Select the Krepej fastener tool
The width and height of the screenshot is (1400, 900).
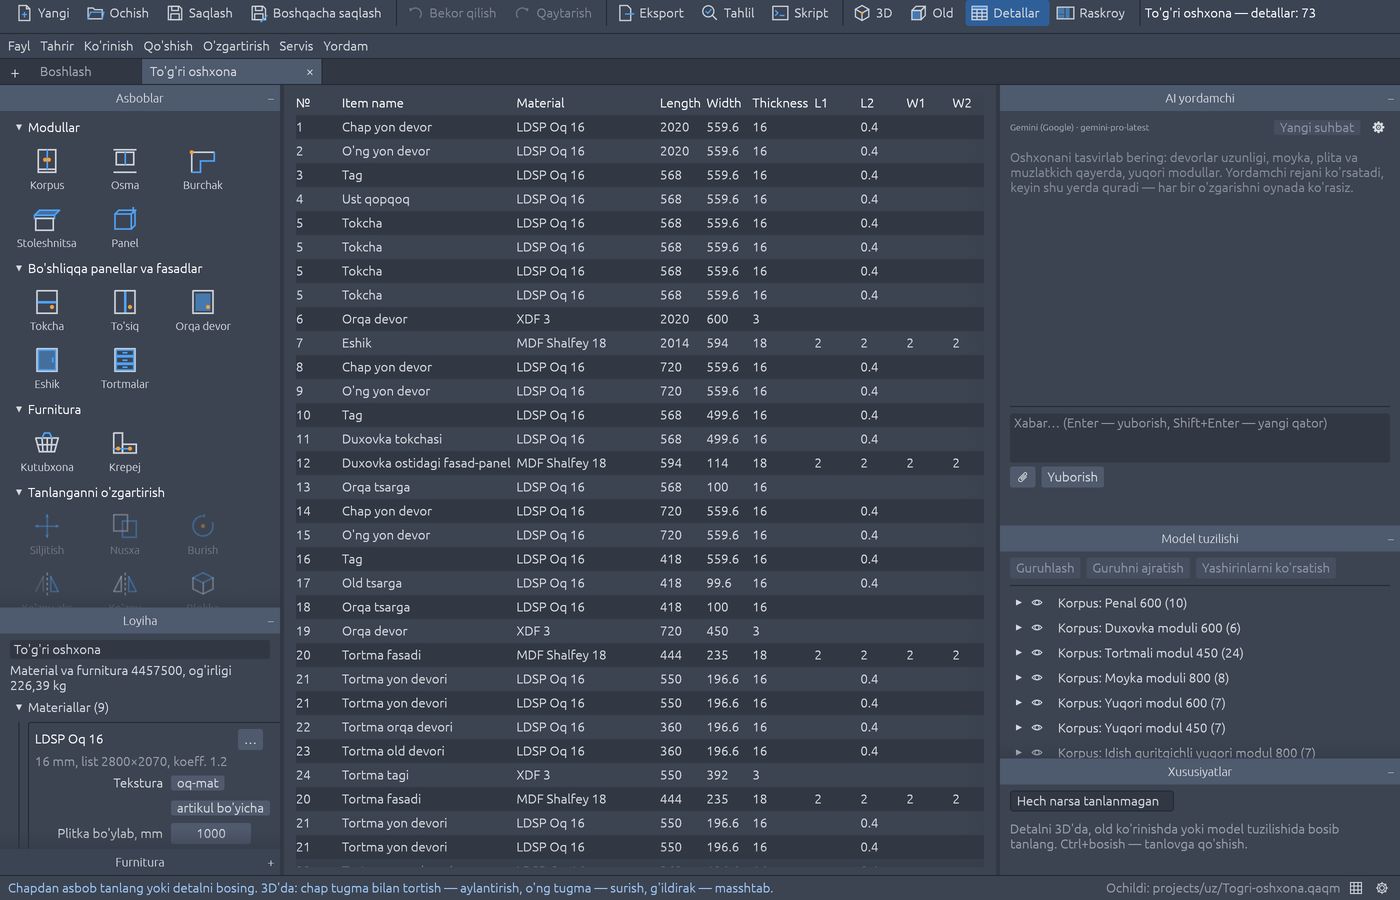pyautogui.click(x=125, y=451)
